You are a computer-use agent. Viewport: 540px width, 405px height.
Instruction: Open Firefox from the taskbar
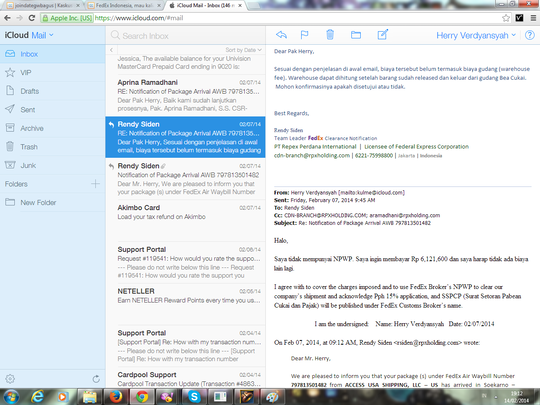pos(116,397)
